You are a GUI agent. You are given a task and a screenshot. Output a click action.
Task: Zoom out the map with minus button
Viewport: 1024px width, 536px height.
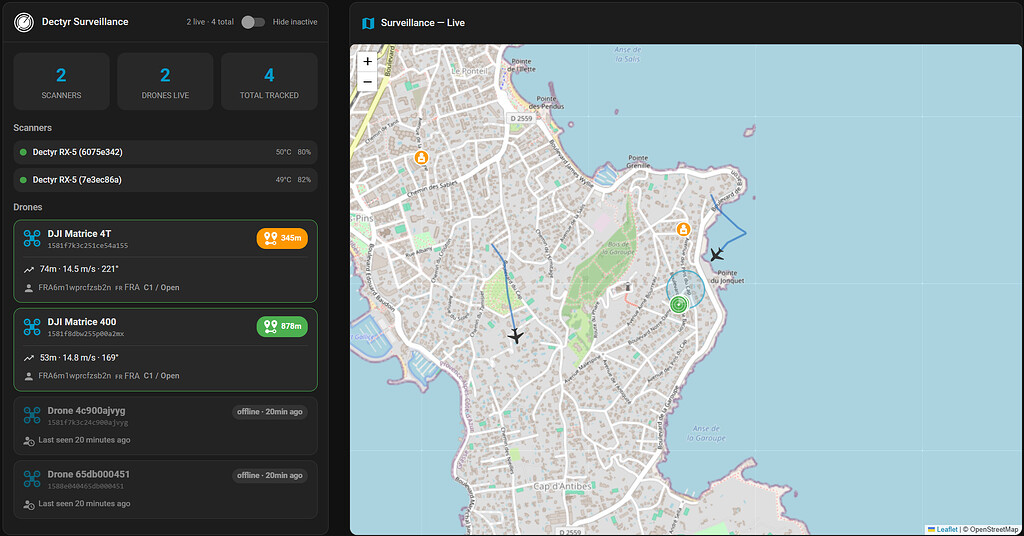pyautogui.click(x=368, y=82)
